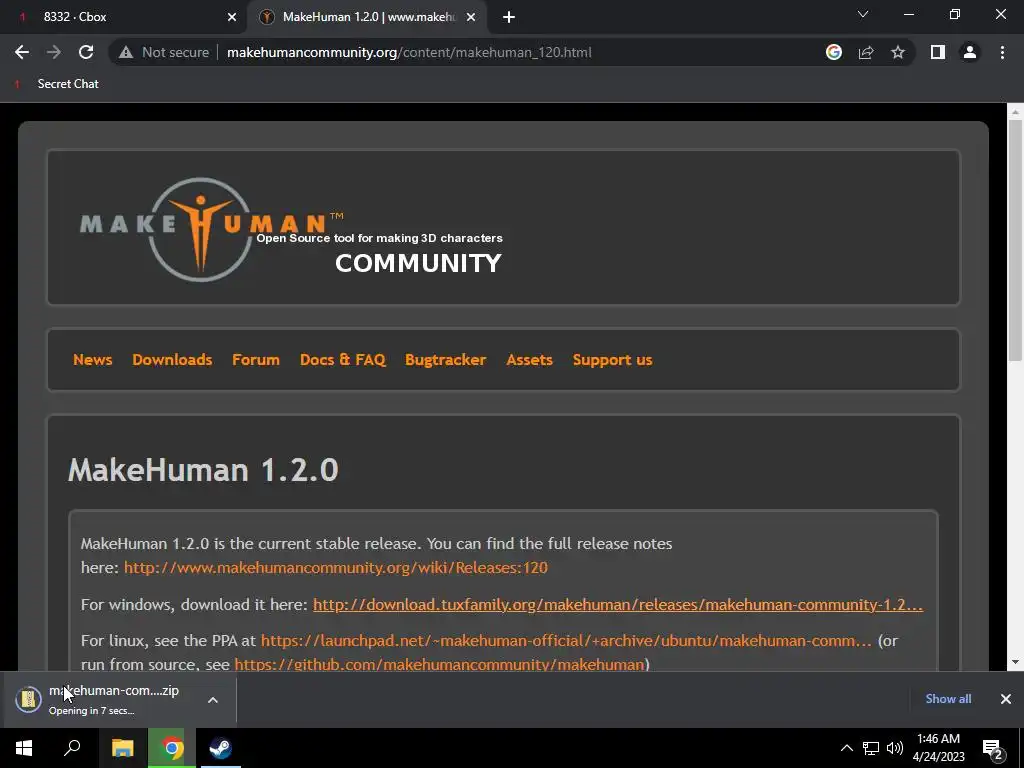The width and height of the screenshot is (1024, 768).
Task: Click the Chrome taskbar icon
Action: click(x=172, y=748)
